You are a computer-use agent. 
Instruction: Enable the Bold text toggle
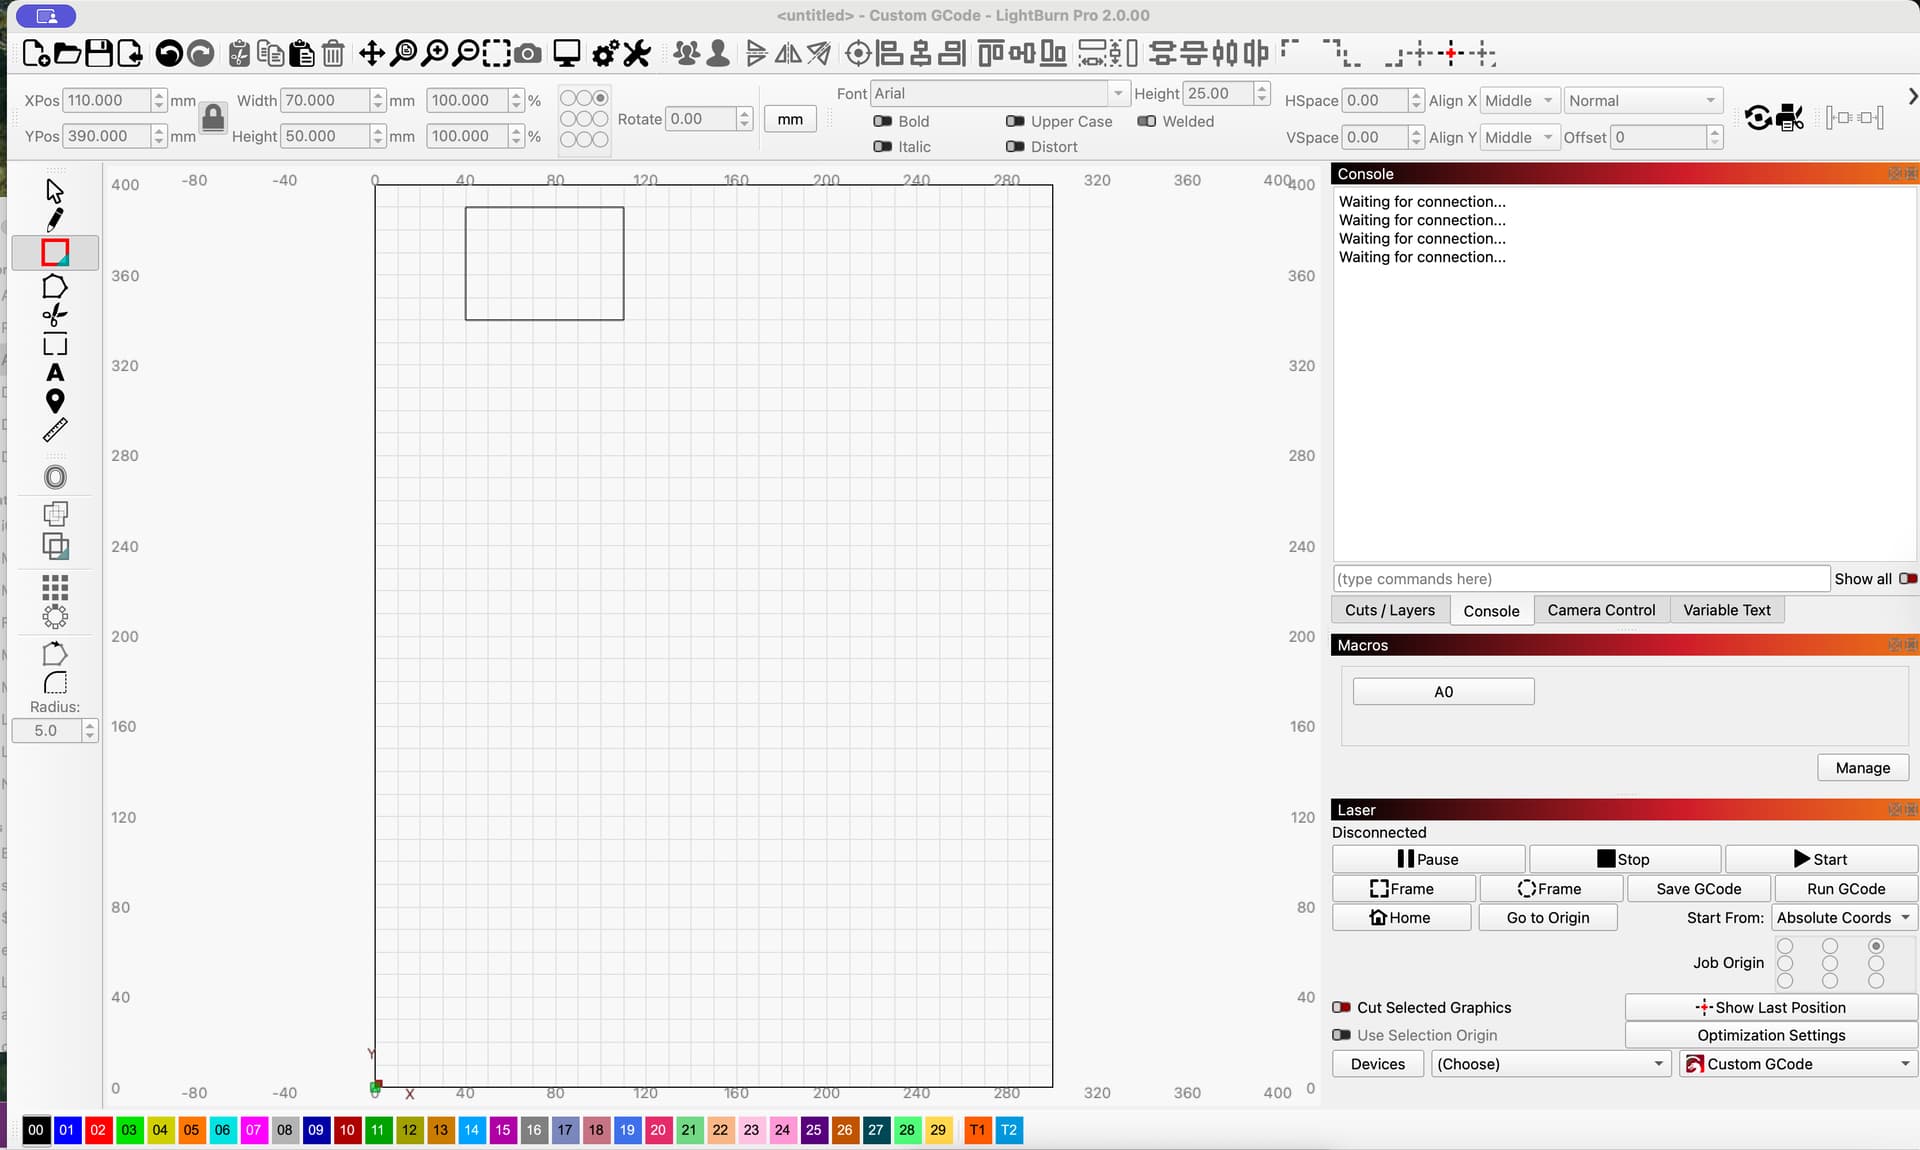point(882,121)
